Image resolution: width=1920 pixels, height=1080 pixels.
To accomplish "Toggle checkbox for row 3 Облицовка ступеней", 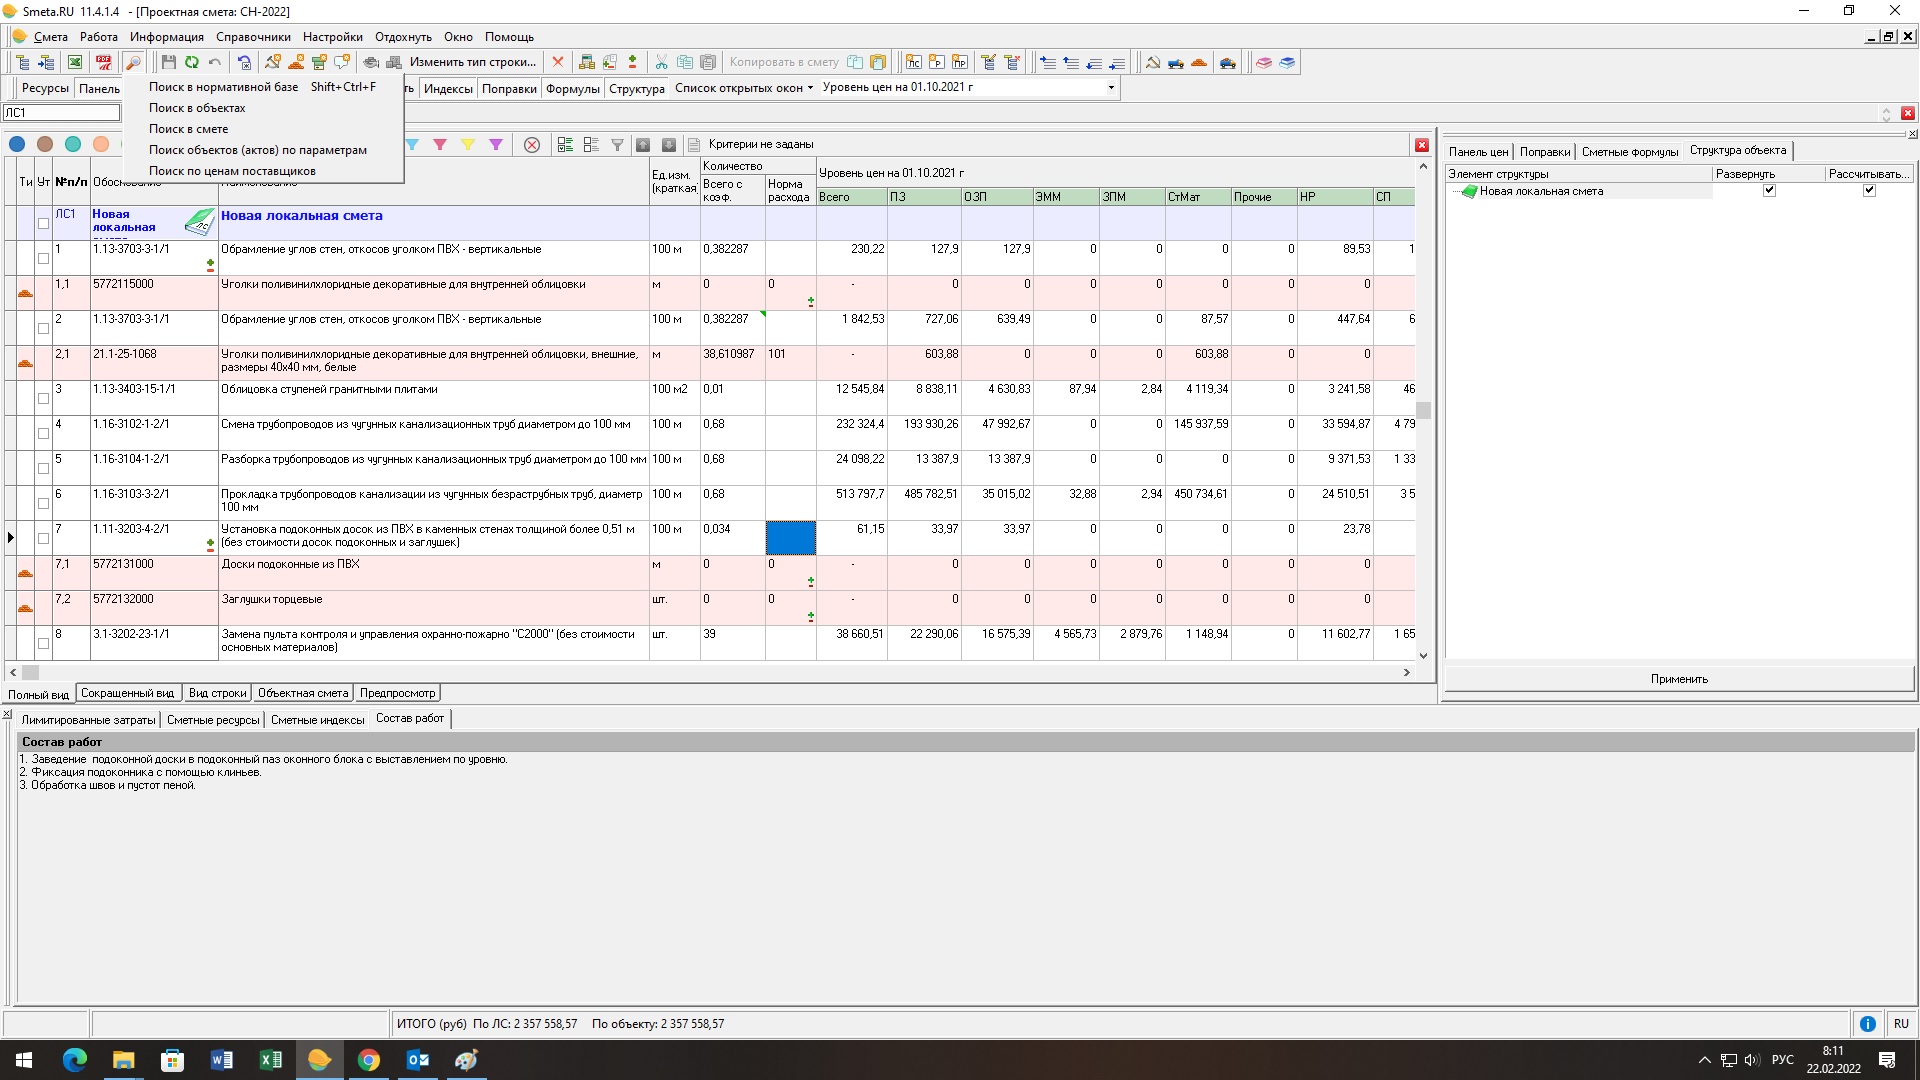I will tap(43, 398).
